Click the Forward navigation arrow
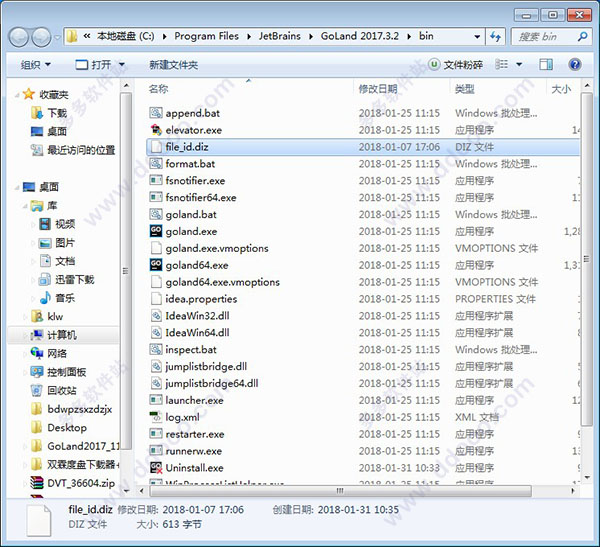Screen dimensions: 600x547 [41, 37]
